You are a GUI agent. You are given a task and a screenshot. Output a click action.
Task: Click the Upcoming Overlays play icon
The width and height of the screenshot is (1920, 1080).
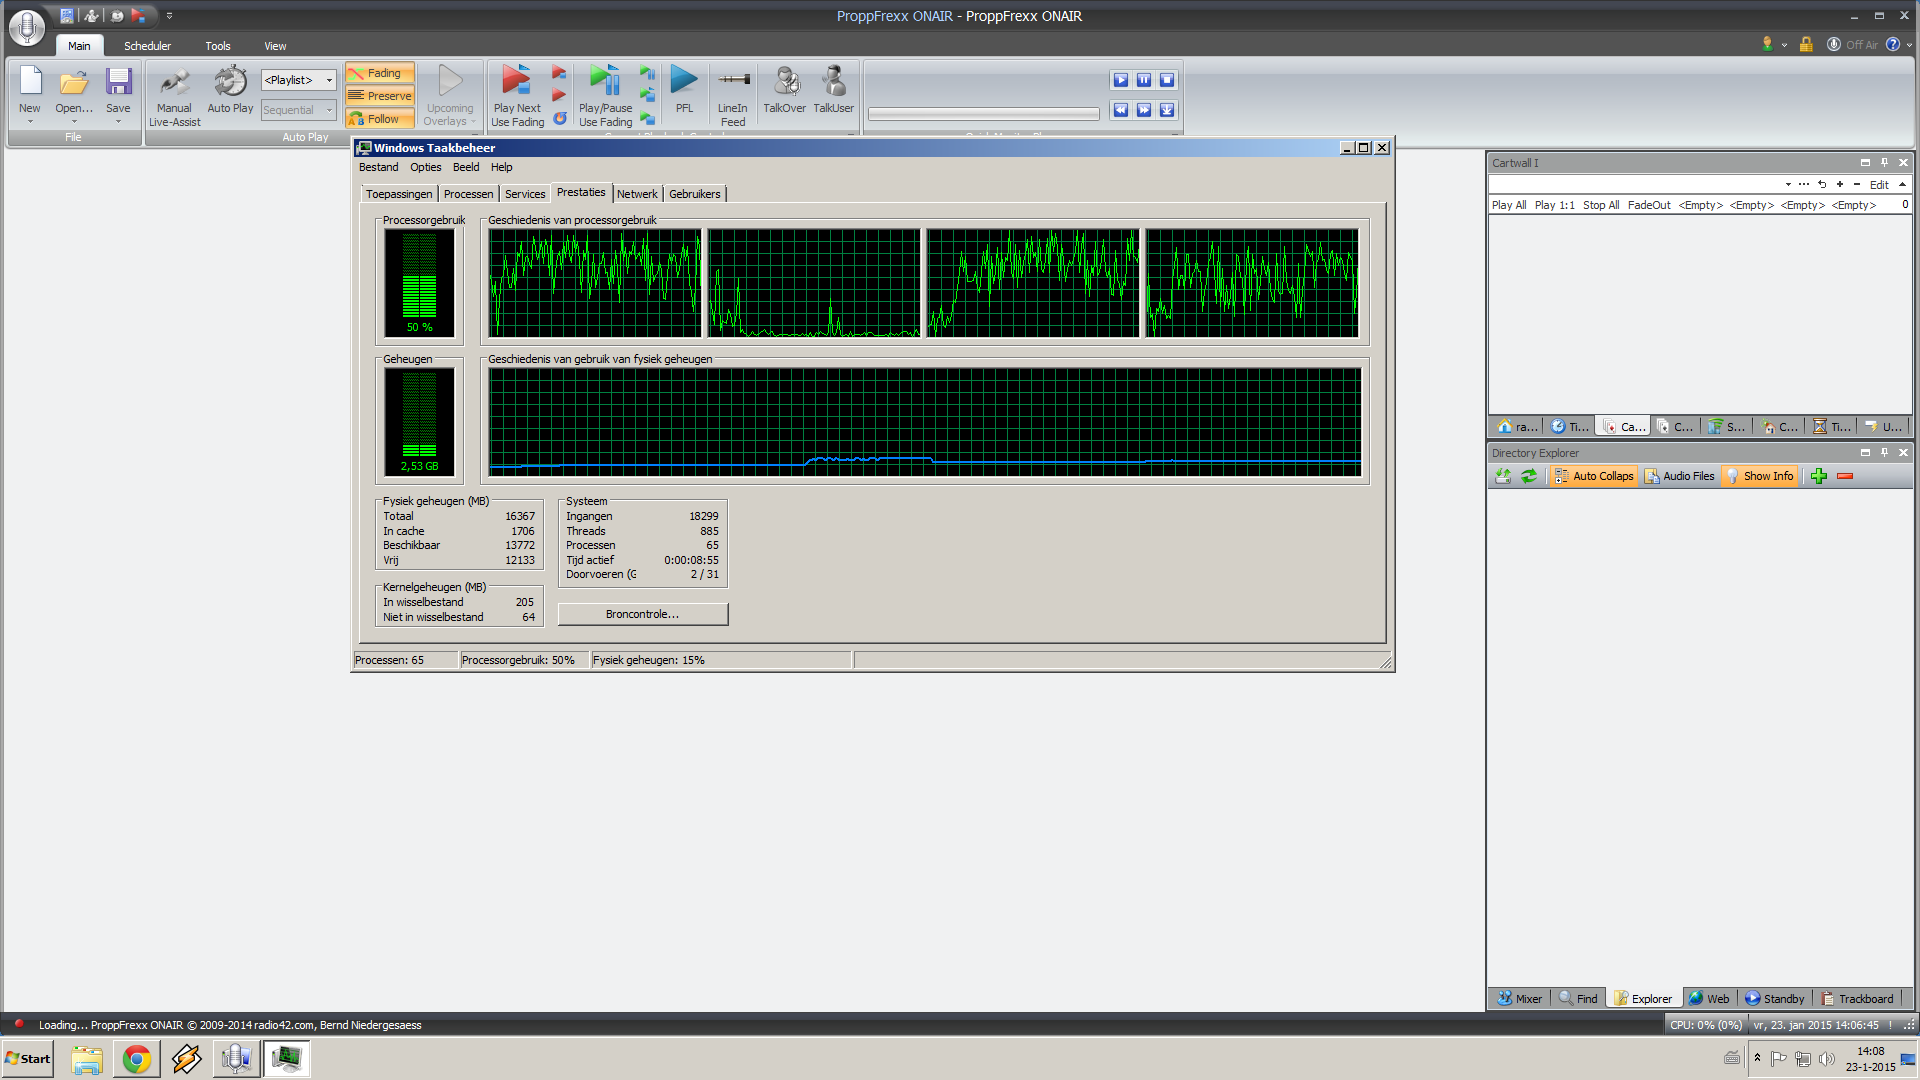[450, 81]
